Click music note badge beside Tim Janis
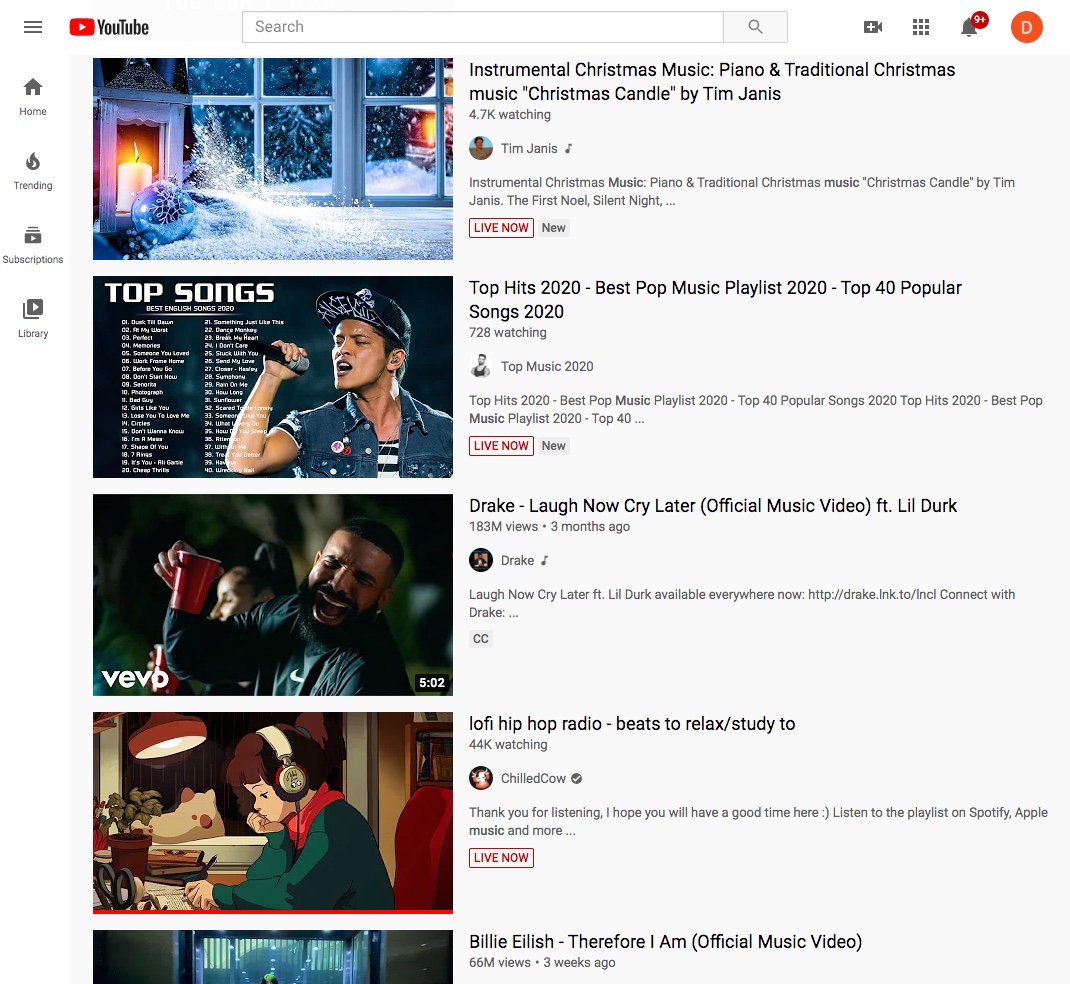The height and width of the screenshot is (984, 1070). (568, 148)
